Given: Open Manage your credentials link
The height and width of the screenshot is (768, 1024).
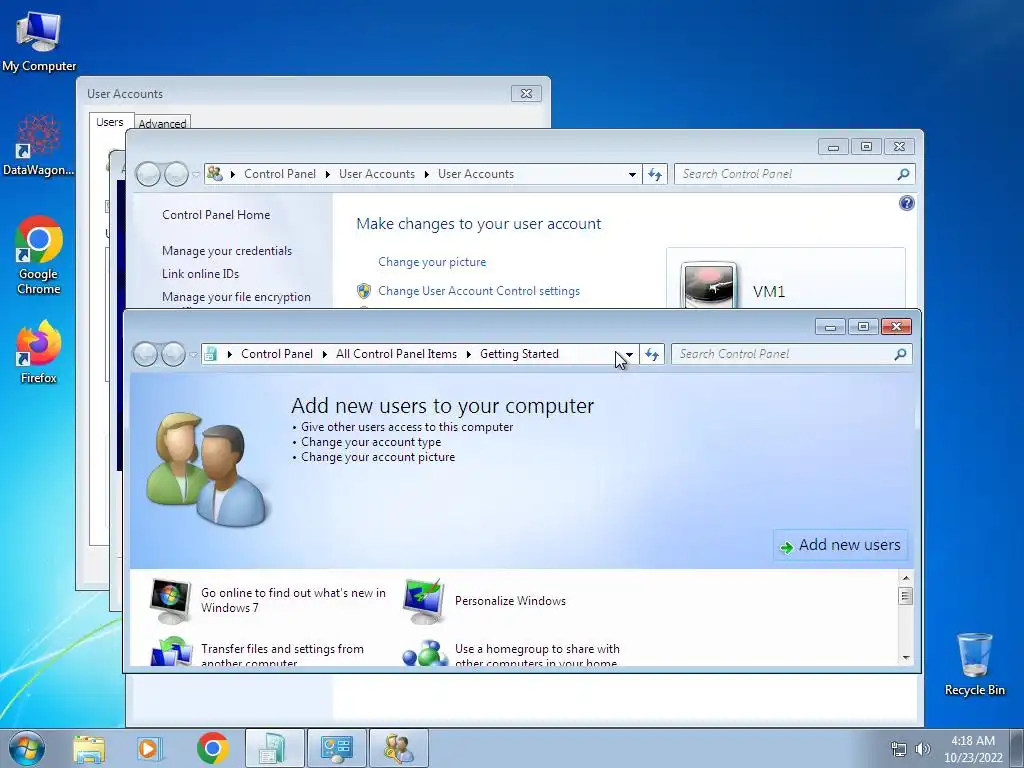Looking at the screenshot, I should [227, 251].
